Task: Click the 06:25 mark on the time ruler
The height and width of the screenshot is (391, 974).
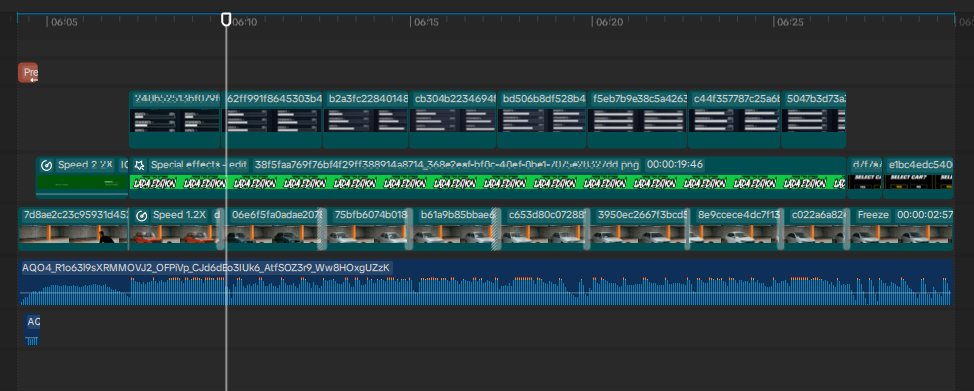Action: (x=790, y=22)
